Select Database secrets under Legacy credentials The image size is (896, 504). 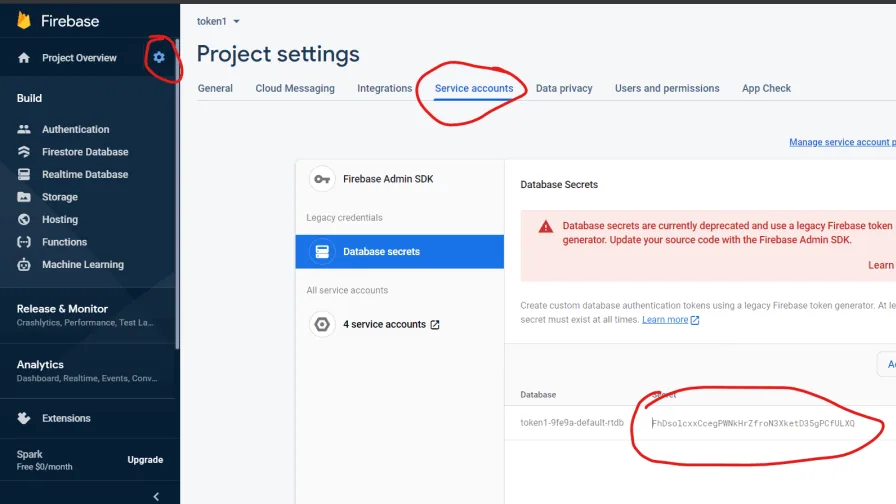[x=399, y=251]
